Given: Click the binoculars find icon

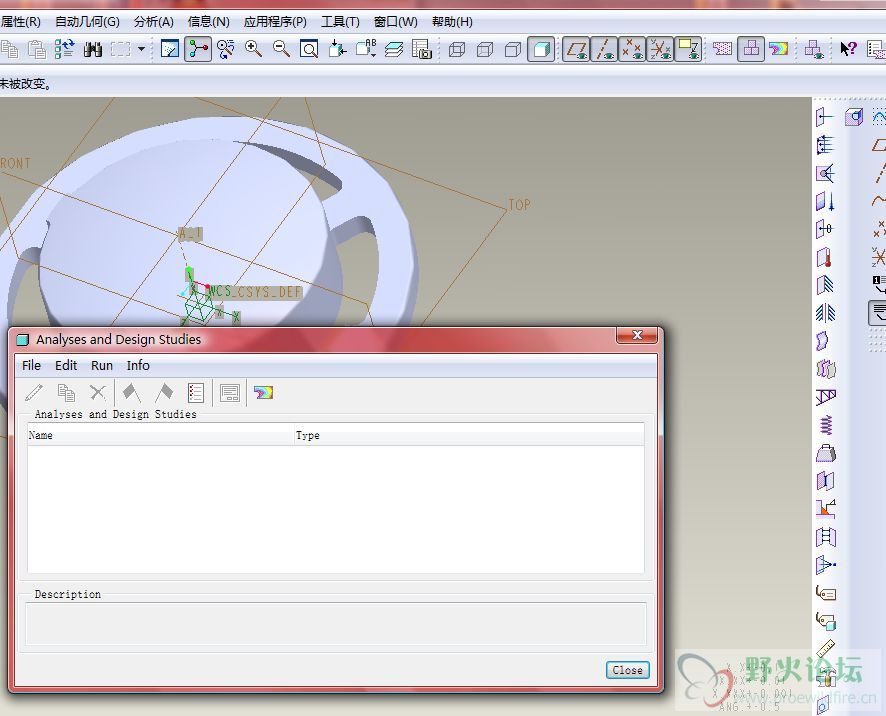Looking at the screenshot, I should (93, 49).
